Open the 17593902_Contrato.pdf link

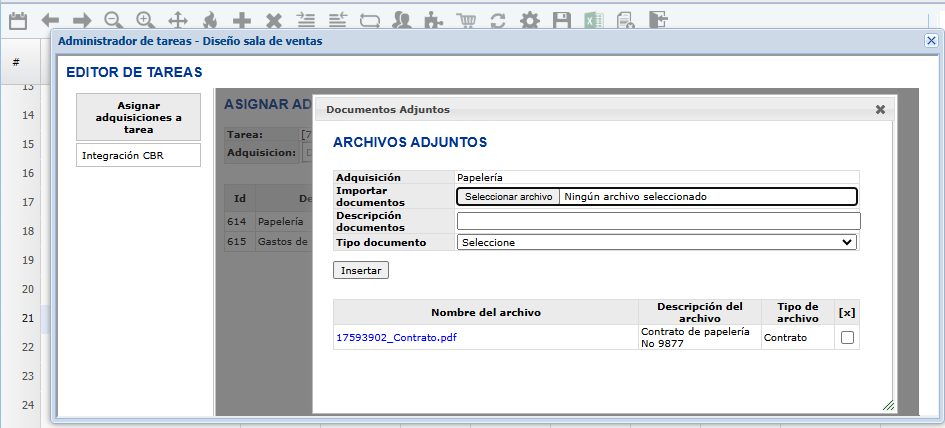point(397,338)
